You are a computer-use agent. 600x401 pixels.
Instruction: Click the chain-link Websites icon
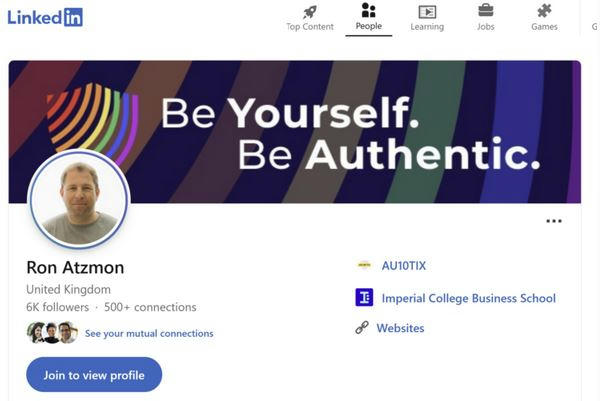[363, 328]
